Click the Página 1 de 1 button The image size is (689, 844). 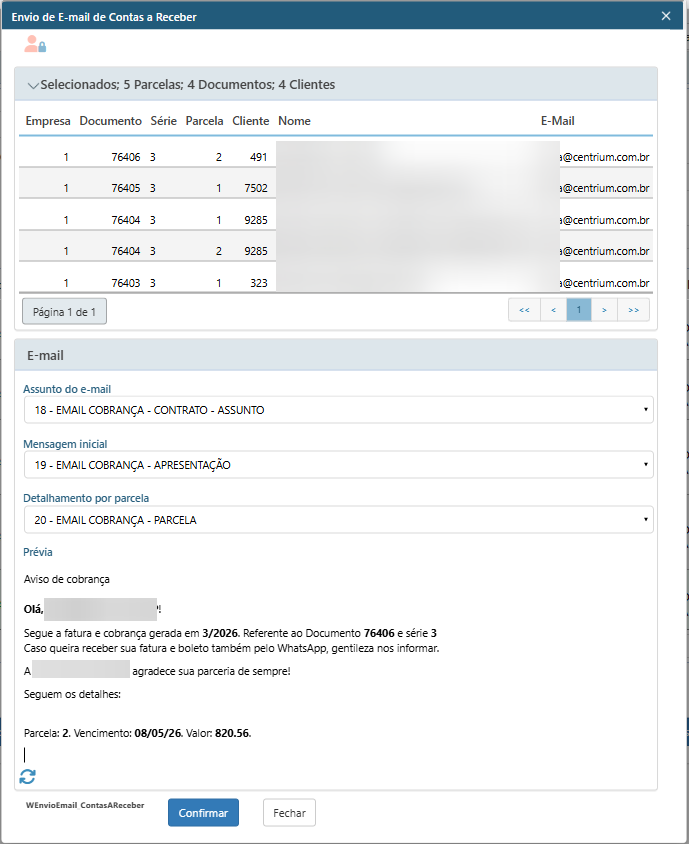pos(64,312)
